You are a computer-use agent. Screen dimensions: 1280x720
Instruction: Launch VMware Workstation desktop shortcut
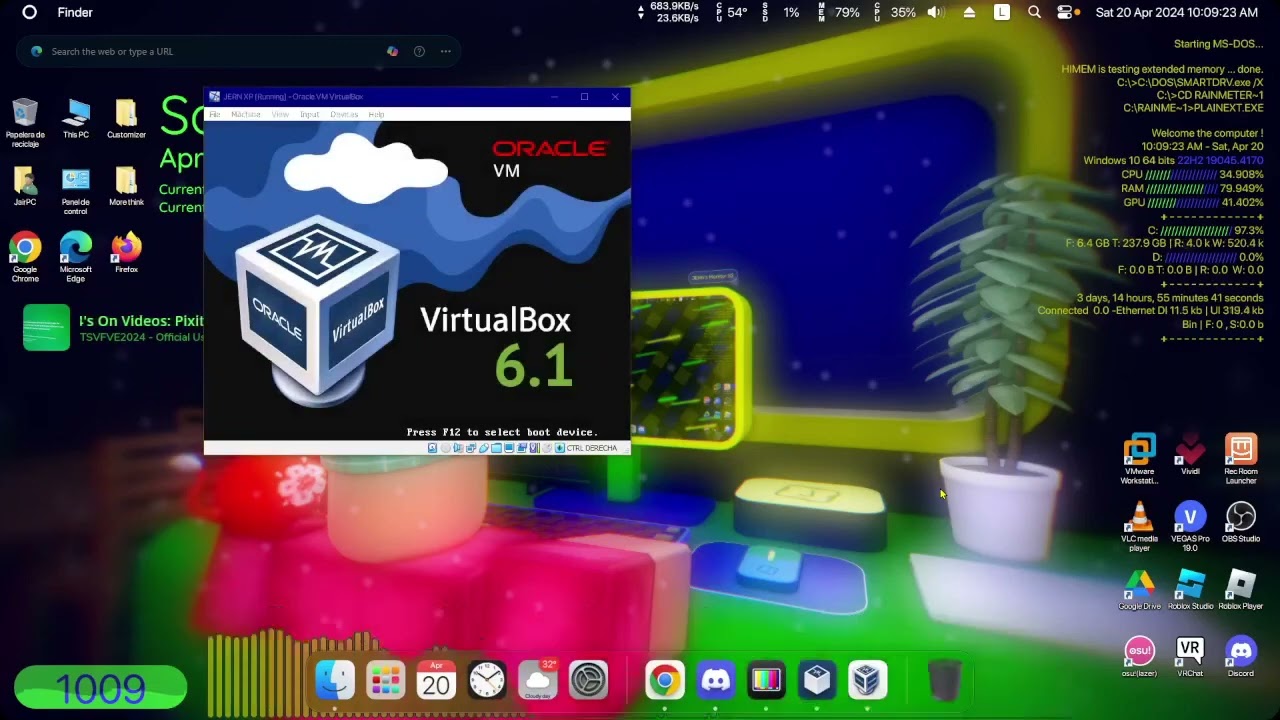(1139, 460)
